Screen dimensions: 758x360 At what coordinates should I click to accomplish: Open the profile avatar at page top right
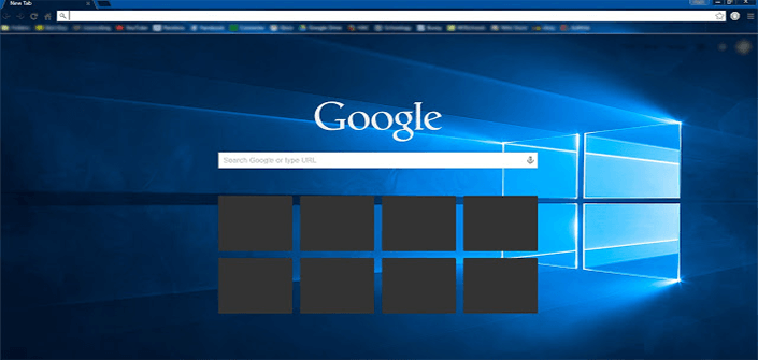click(742, 47)
